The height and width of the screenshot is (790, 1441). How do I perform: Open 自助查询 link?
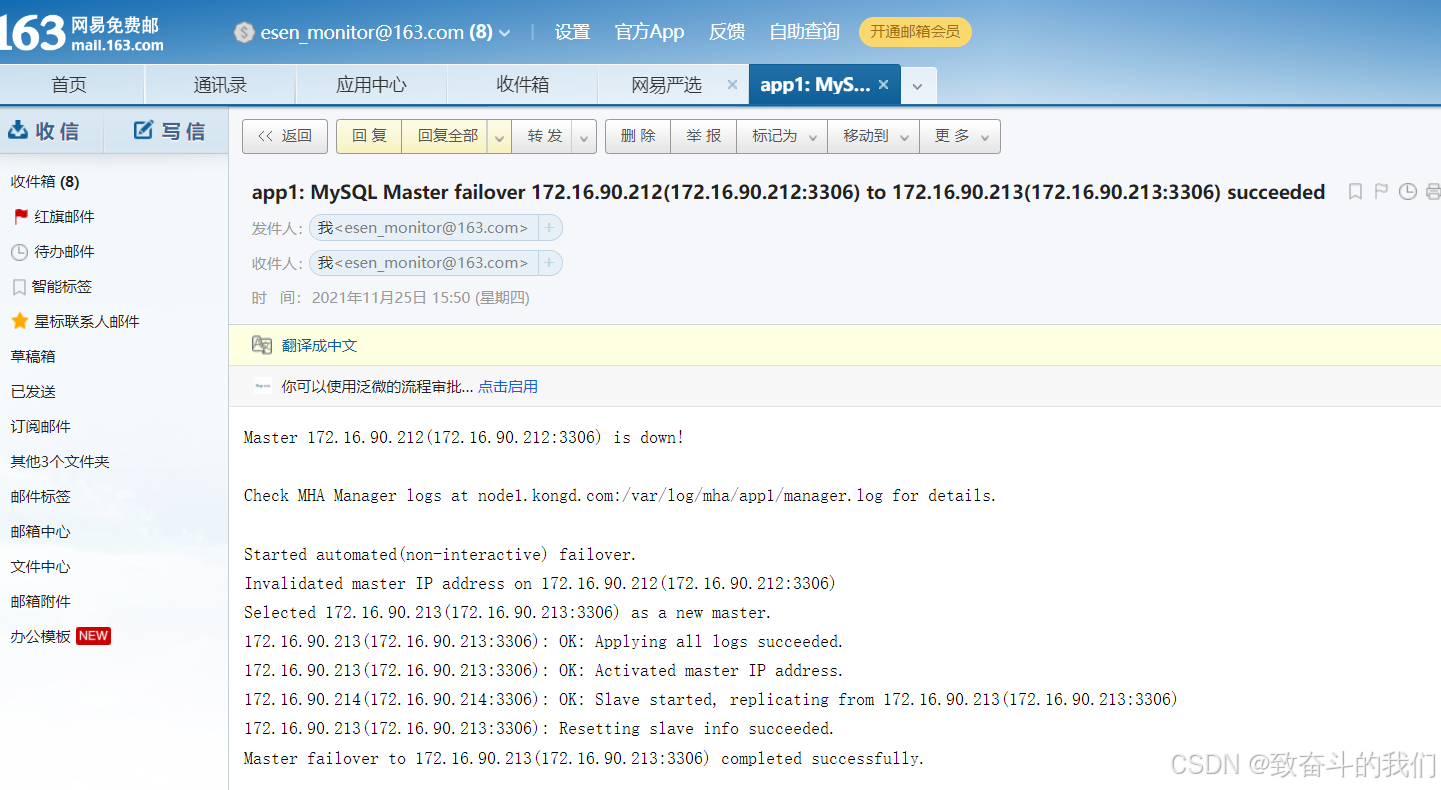click(x=804, y=32)
